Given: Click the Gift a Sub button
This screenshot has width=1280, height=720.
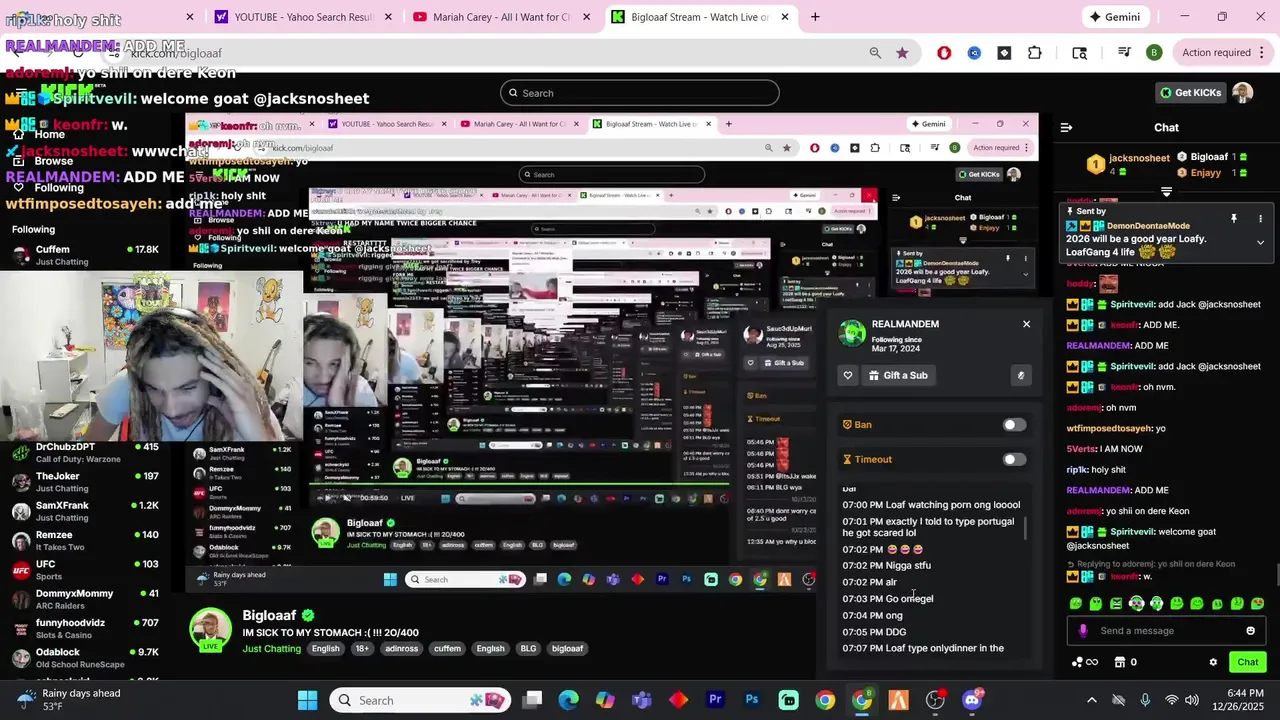Looking at the screenshot, I should pyautogui.click(x=898, y=375).
